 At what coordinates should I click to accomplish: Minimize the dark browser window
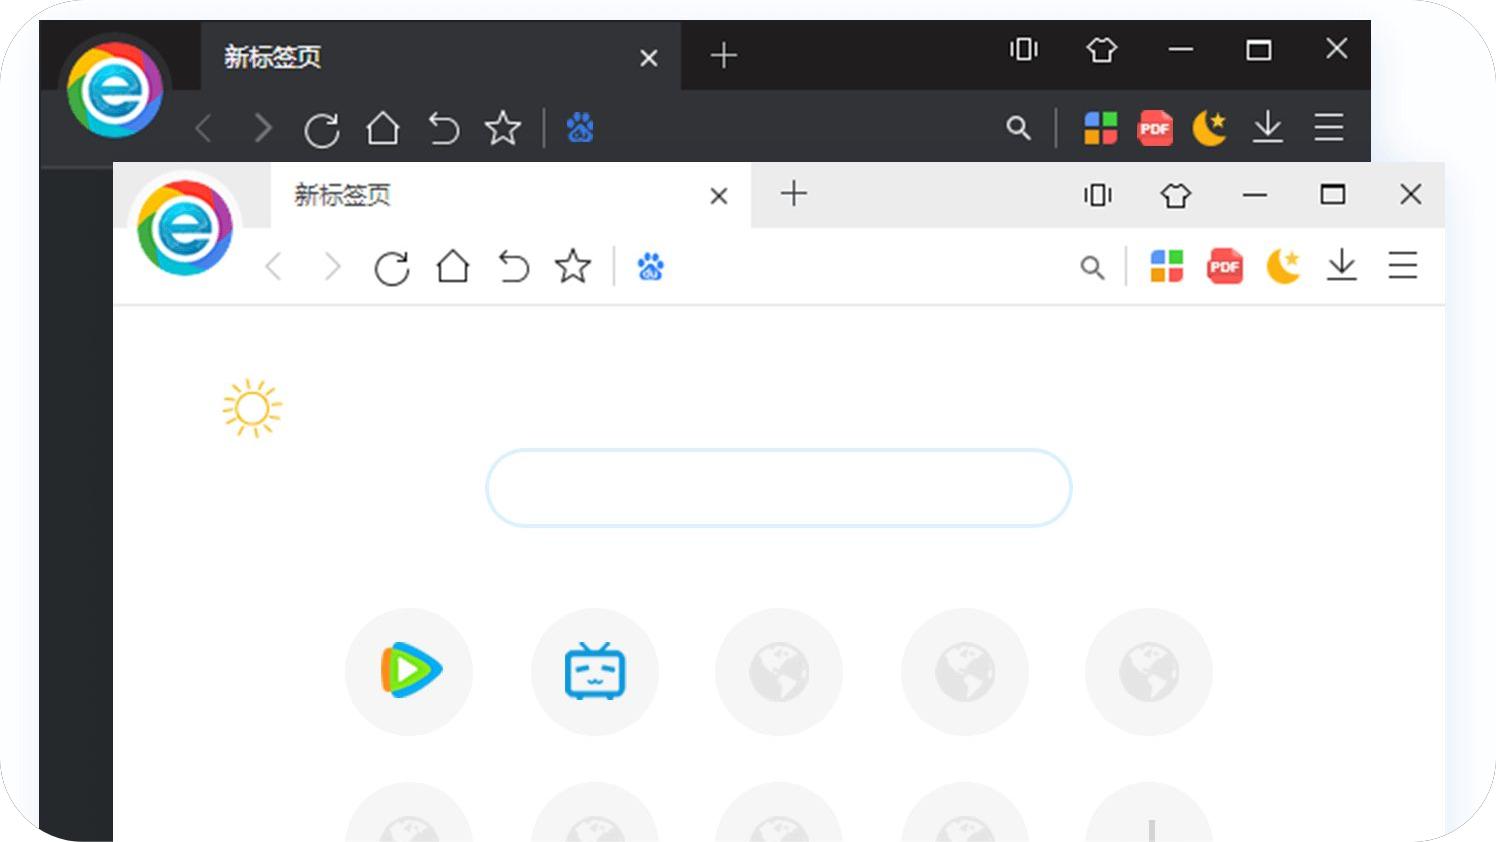(x=1181, y=49)
